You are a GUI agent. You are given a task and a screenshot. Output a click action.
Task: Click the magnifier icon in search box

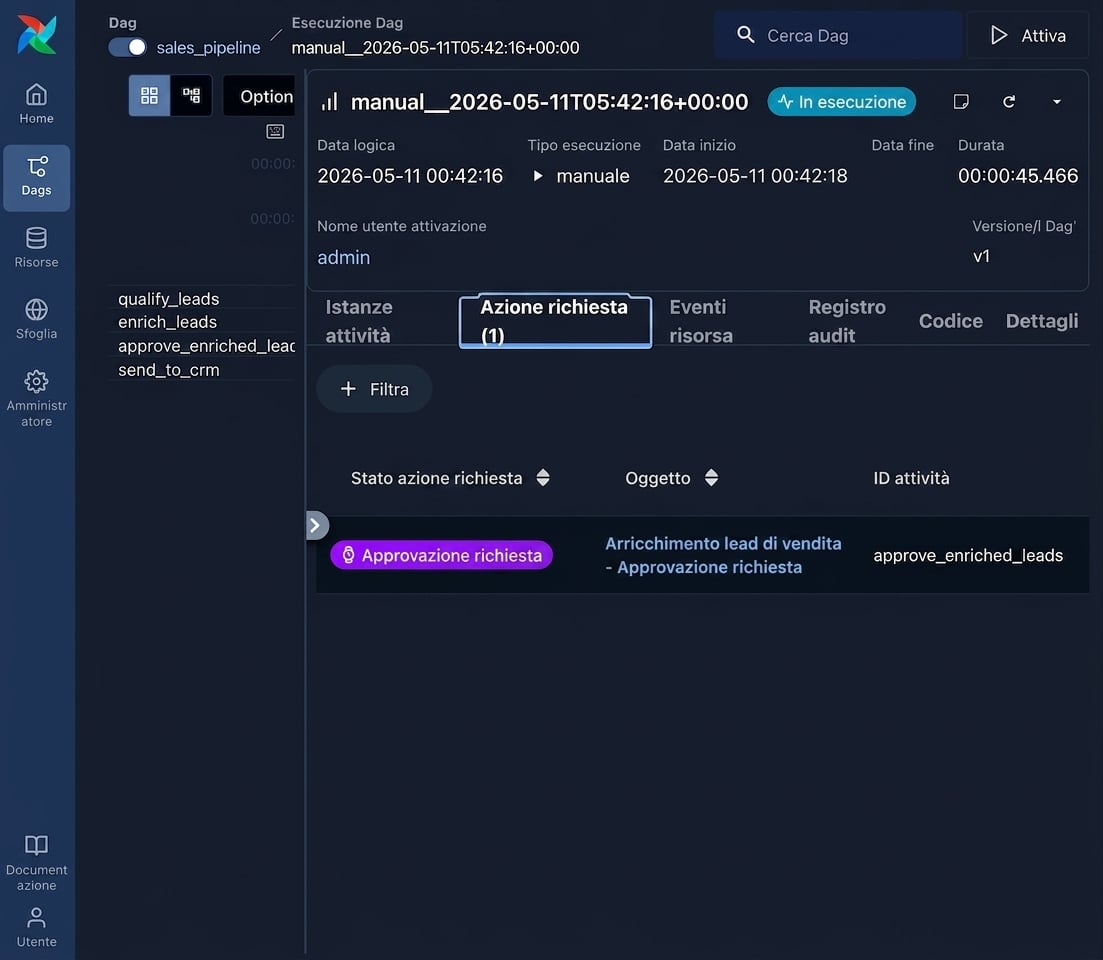[x=745, y=34]
